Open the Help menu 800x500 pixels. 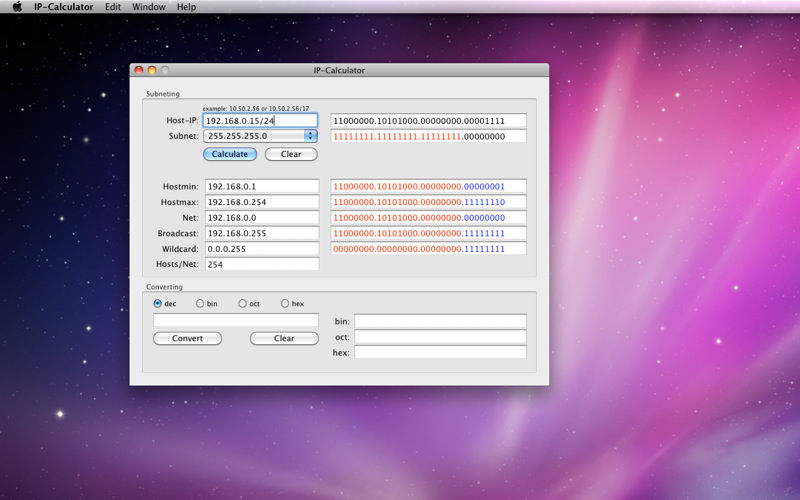pos(186,7)
